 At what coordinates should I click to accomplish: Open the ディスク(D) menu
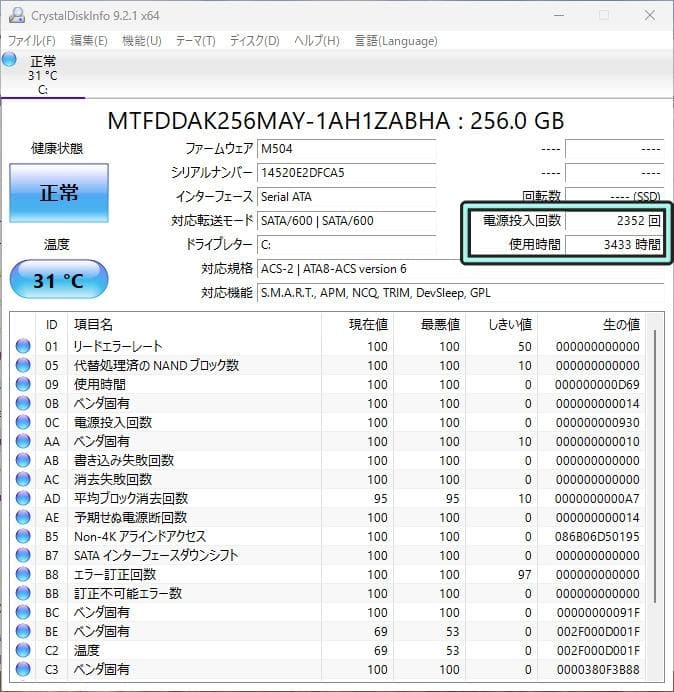coord(255,41)
